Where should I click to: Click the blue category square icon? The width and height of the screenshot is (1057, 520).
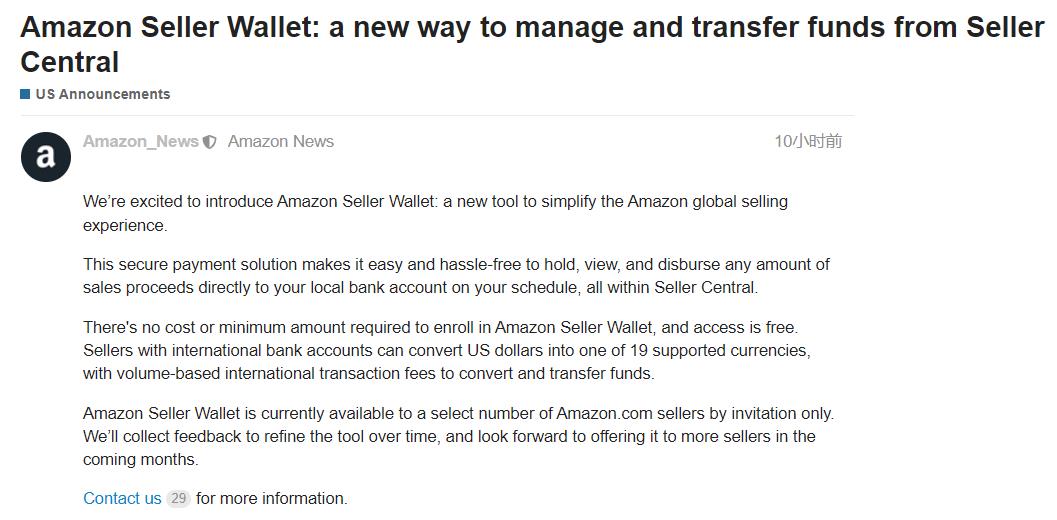(x=25, y=94)
